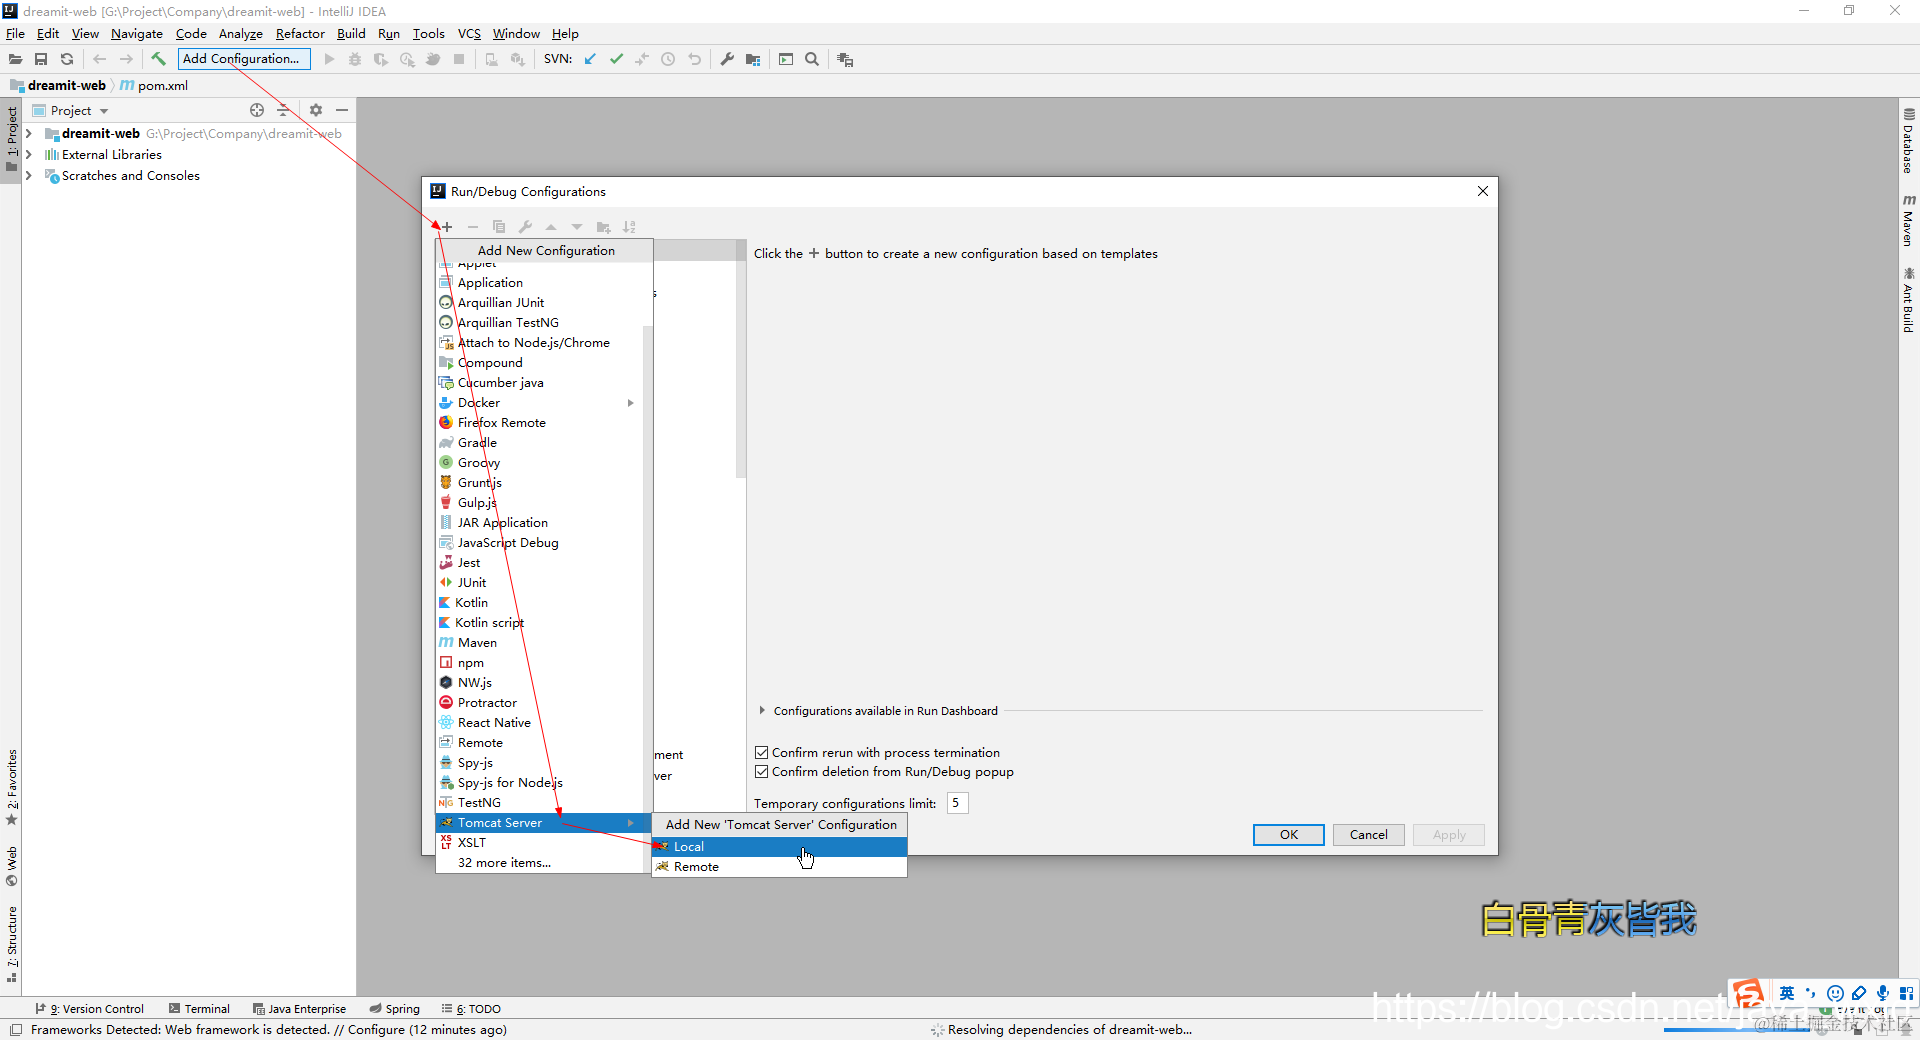Click the minus Remove Configuration icon
This screenshot has width=1920, height=1040.
coord(473,227)
